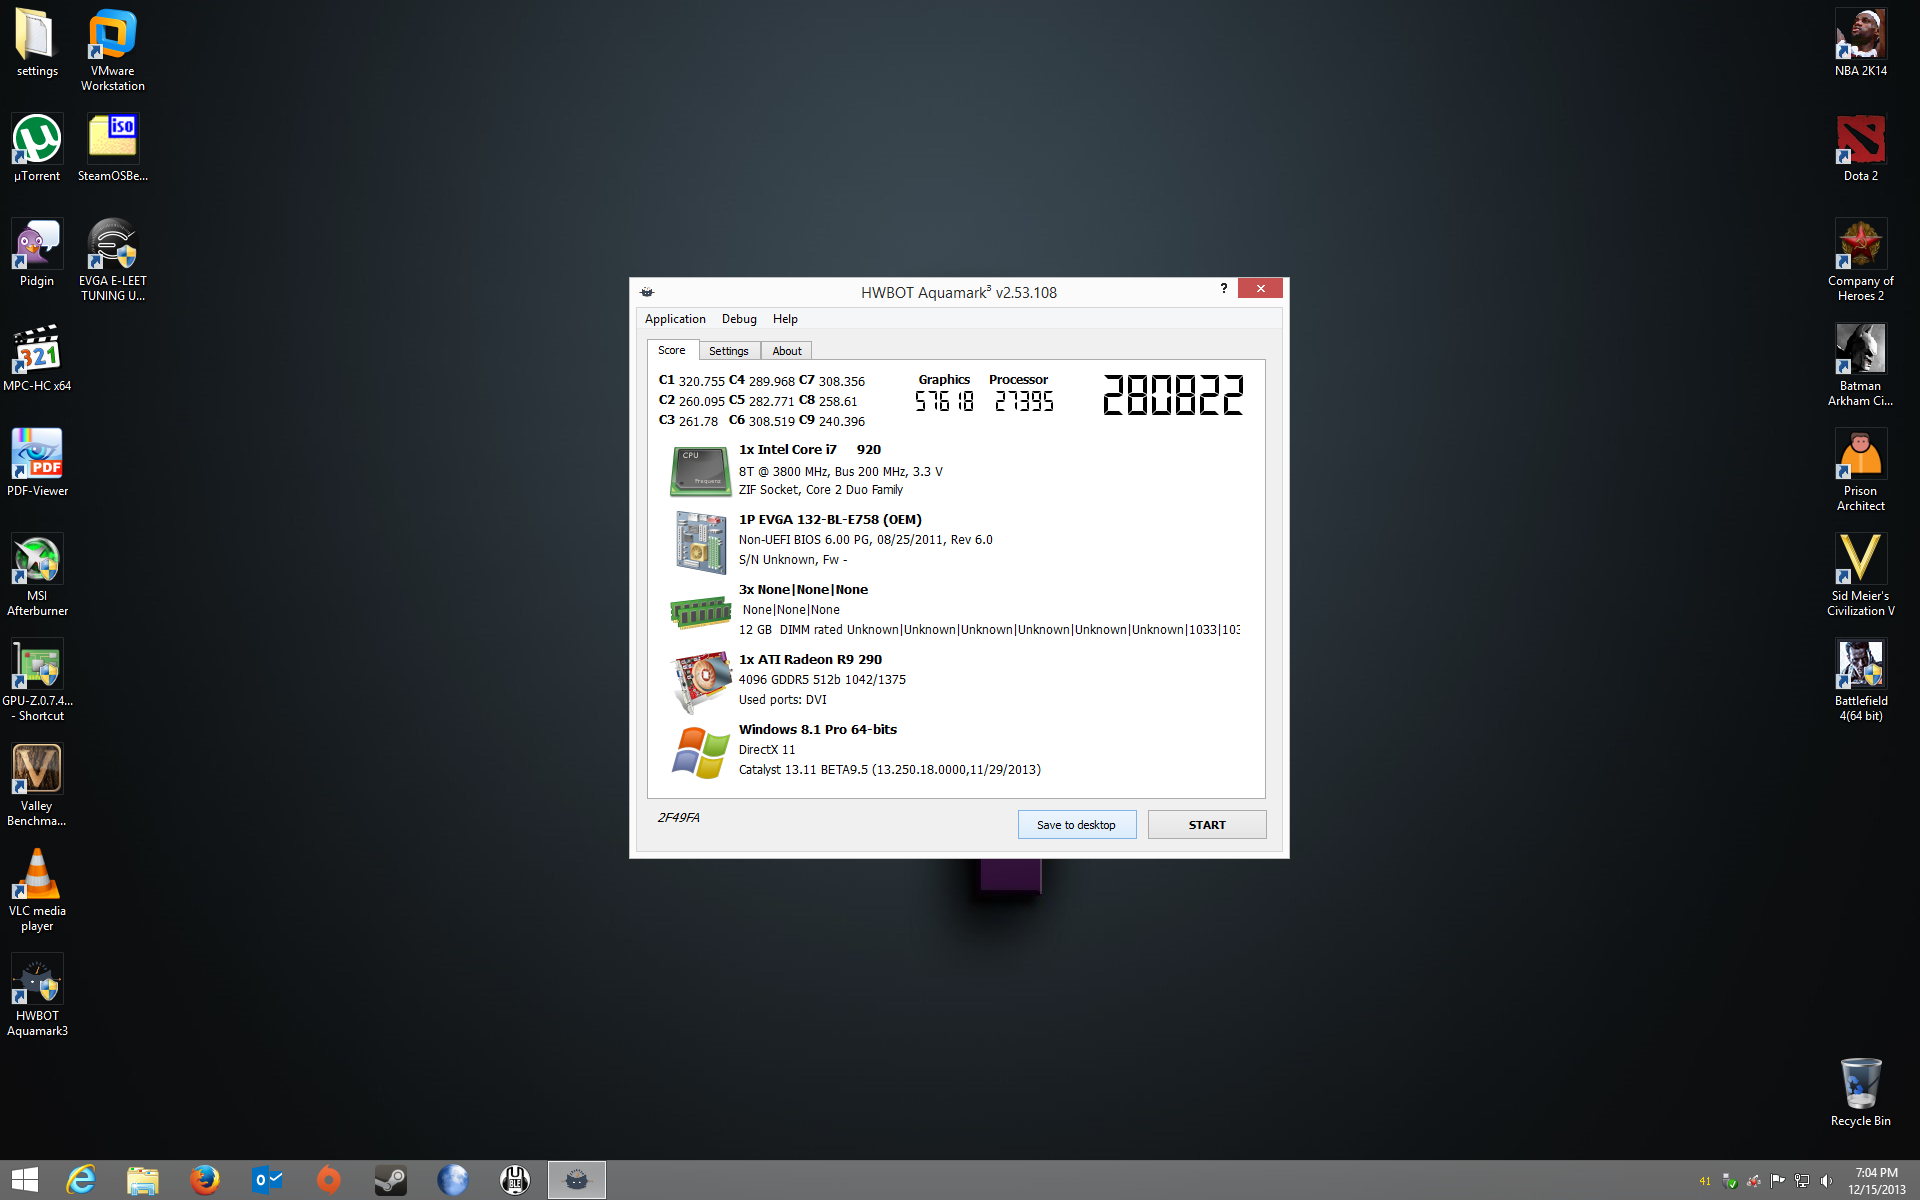Close the HWBOT Aquamark window
The width and height of the screenshot is (1920, 1200).
pos(1260,289)
